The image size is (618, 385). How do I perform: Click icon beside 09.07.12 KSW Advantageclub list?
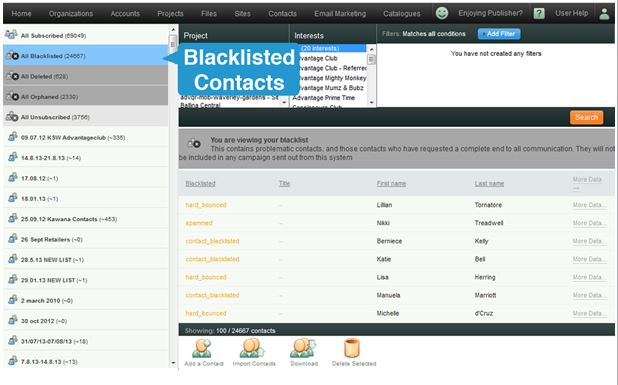[13, 137]
